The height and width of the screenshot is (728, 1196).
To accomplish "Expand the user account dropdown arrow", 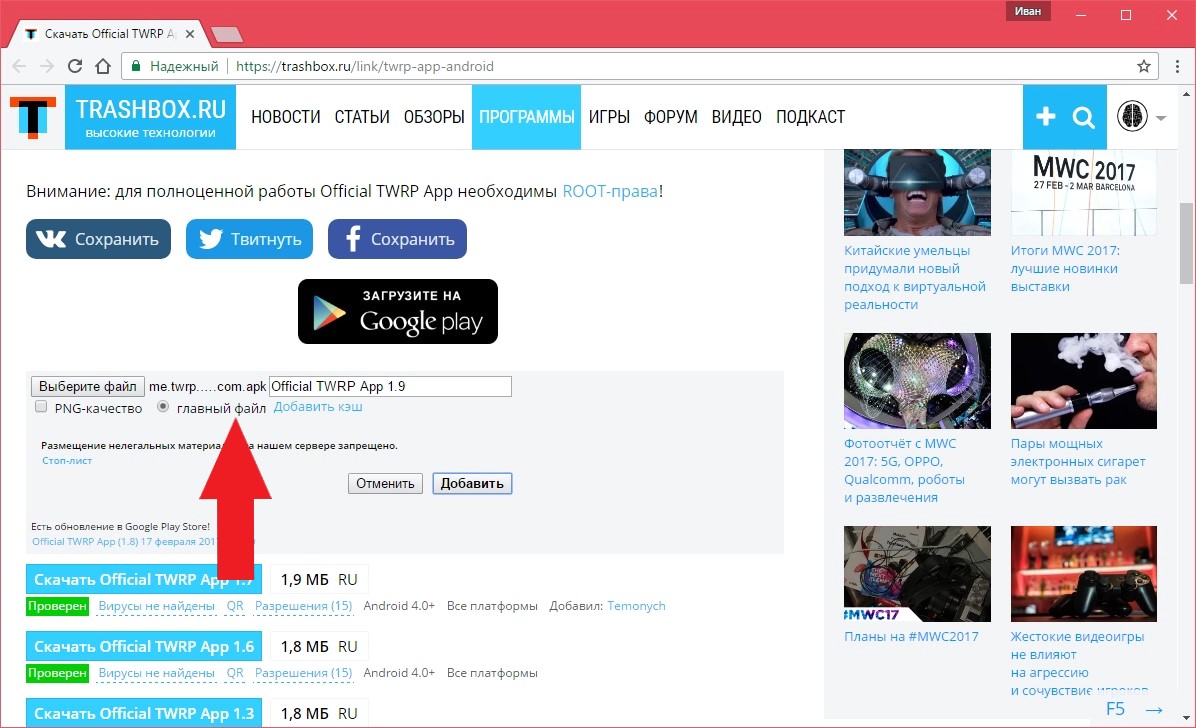I will (x=1161, y=118).
